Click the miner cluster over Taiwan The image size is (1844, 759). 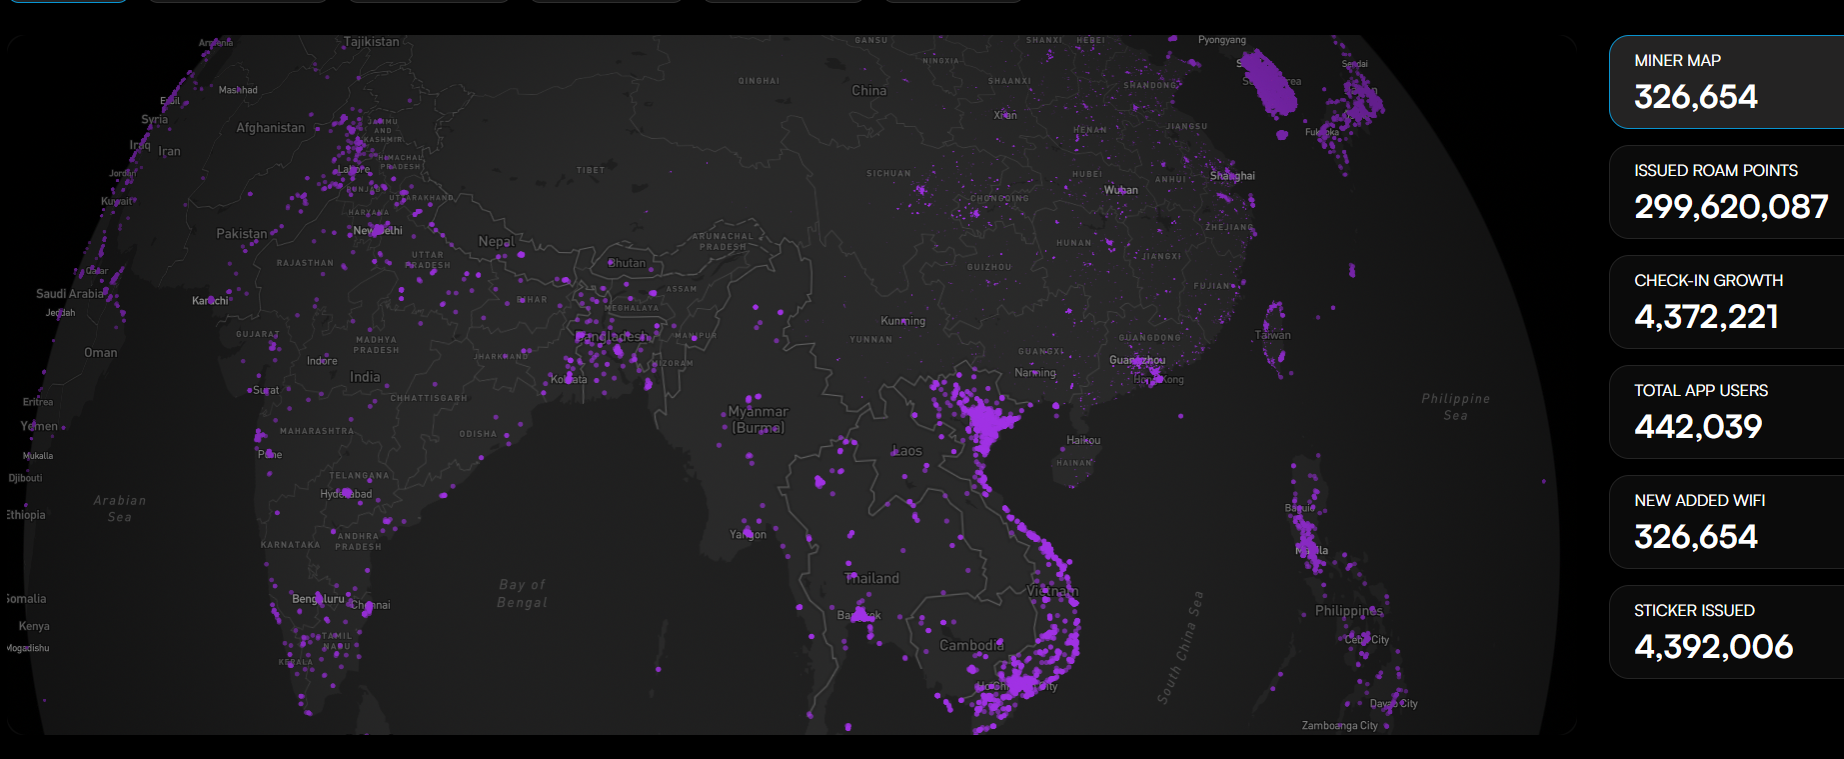click(1274, 332)
